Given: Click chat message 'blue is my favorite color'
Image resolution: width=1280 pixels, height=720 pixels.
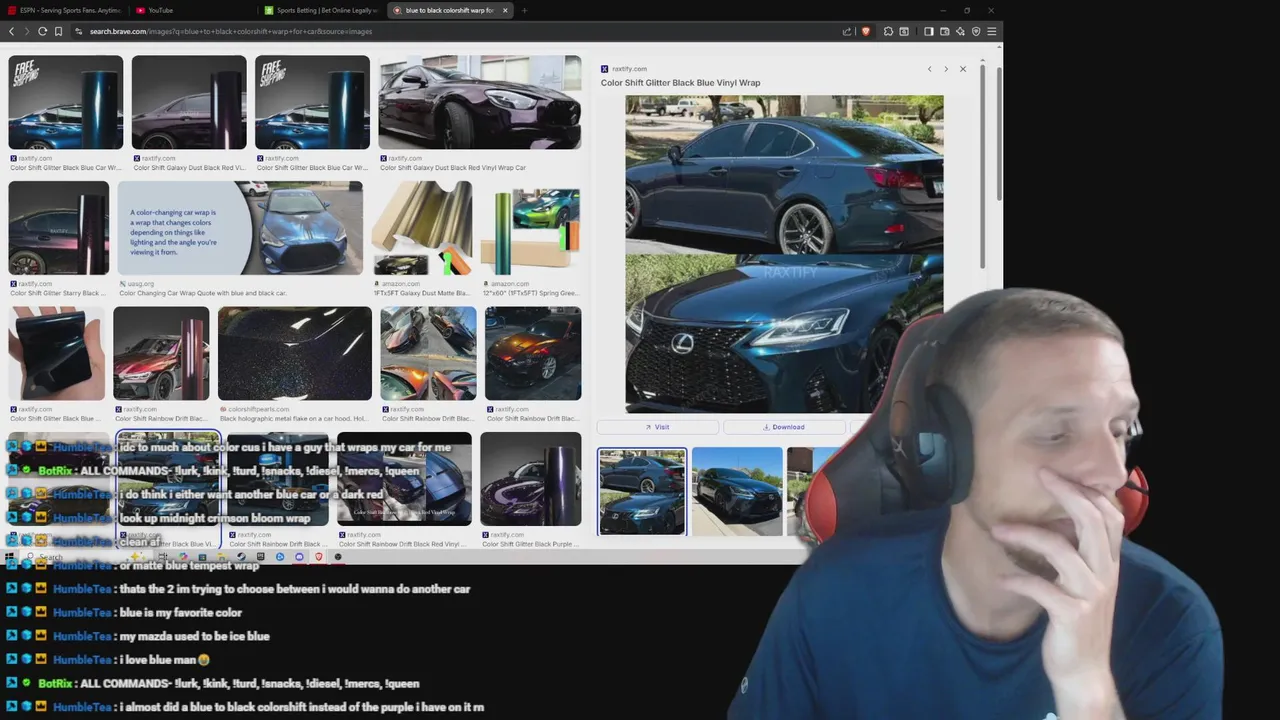Looking at the screenshot, I should (181, 613).
